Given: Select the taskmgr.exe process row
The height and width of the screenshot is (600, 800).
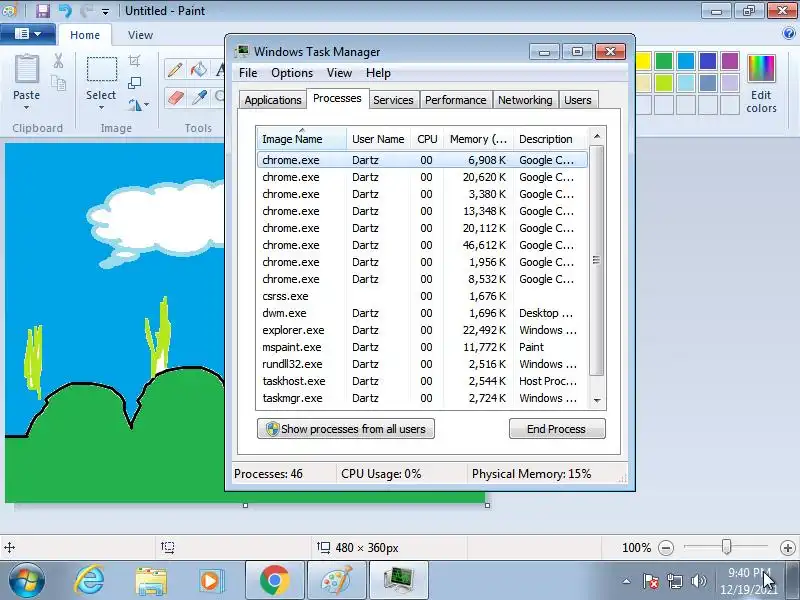Looking at the screenshot, I should click(422, 398).
